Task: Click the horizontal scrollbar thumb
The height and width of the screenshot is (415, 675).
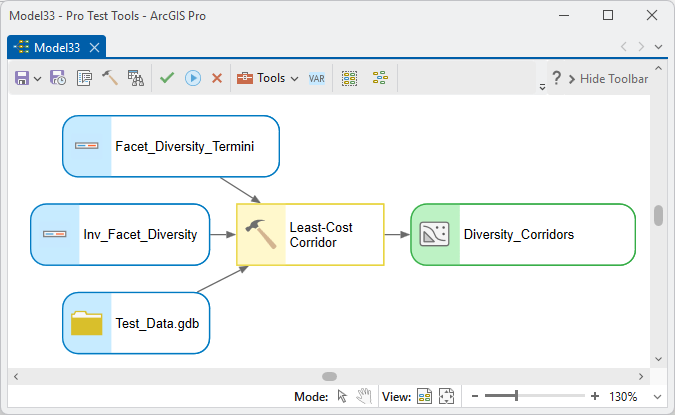Action: pyautogui.click(x=329, y=376)
